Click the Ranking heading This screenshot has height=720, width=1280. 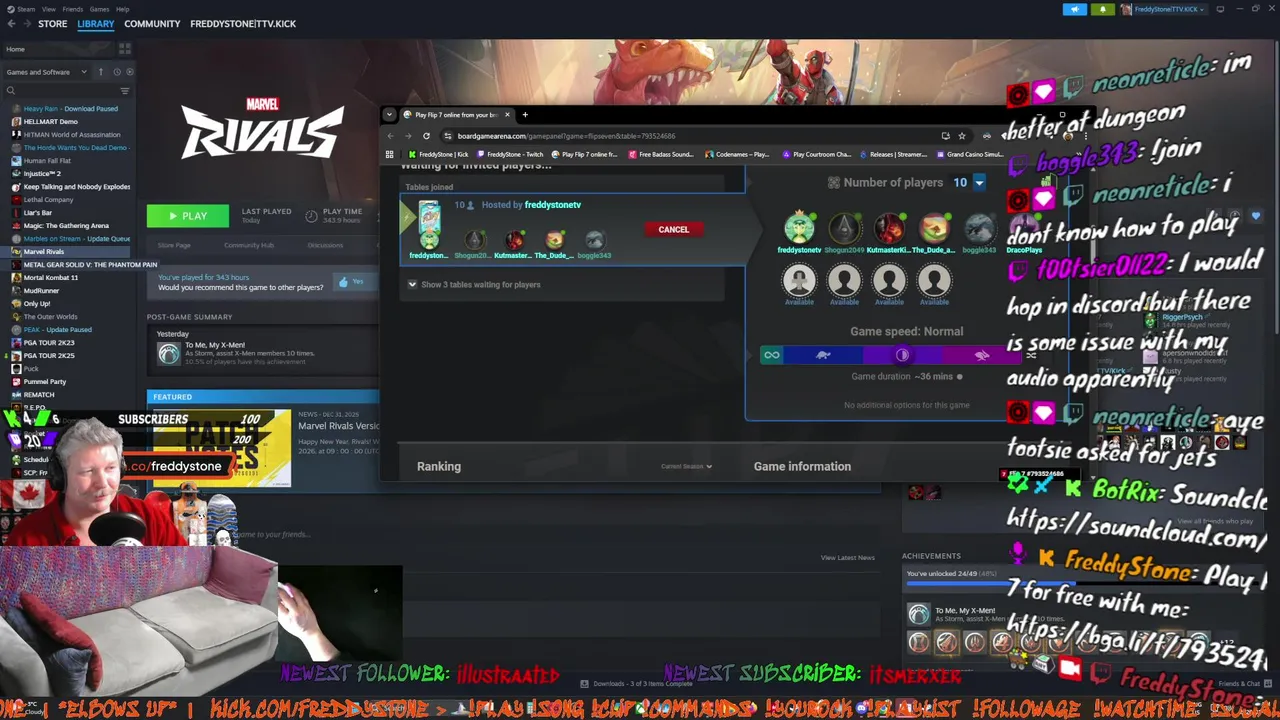click(439, 466)
